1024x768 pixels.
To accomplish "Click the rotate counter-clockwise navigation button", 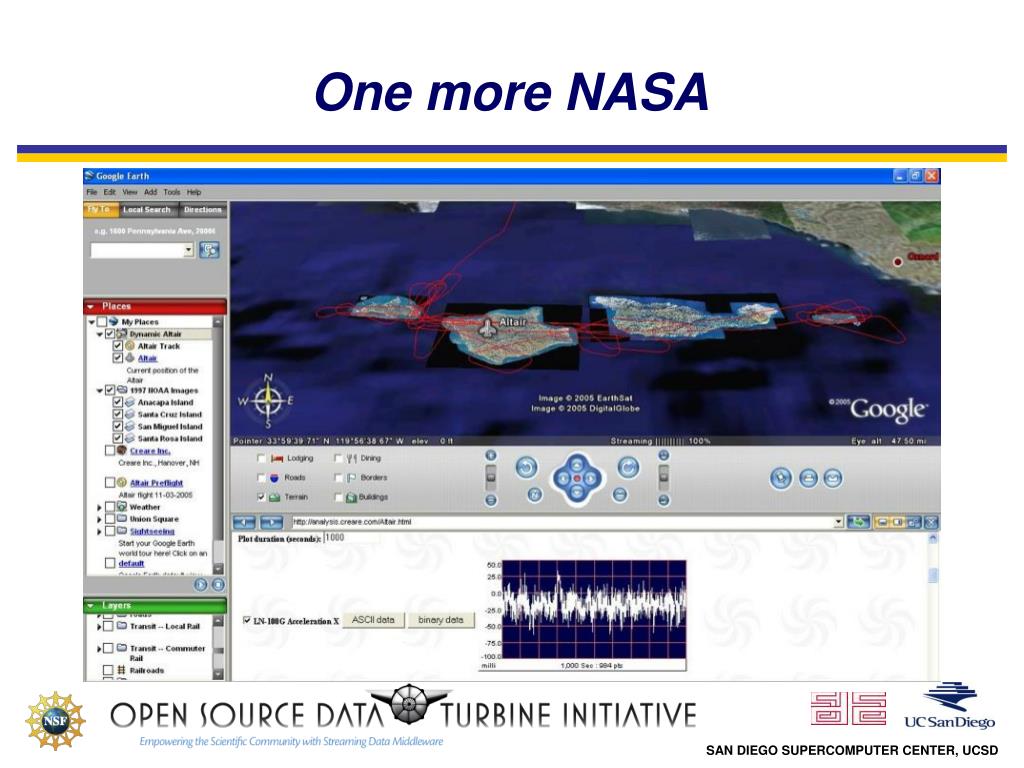I will 526,468.
